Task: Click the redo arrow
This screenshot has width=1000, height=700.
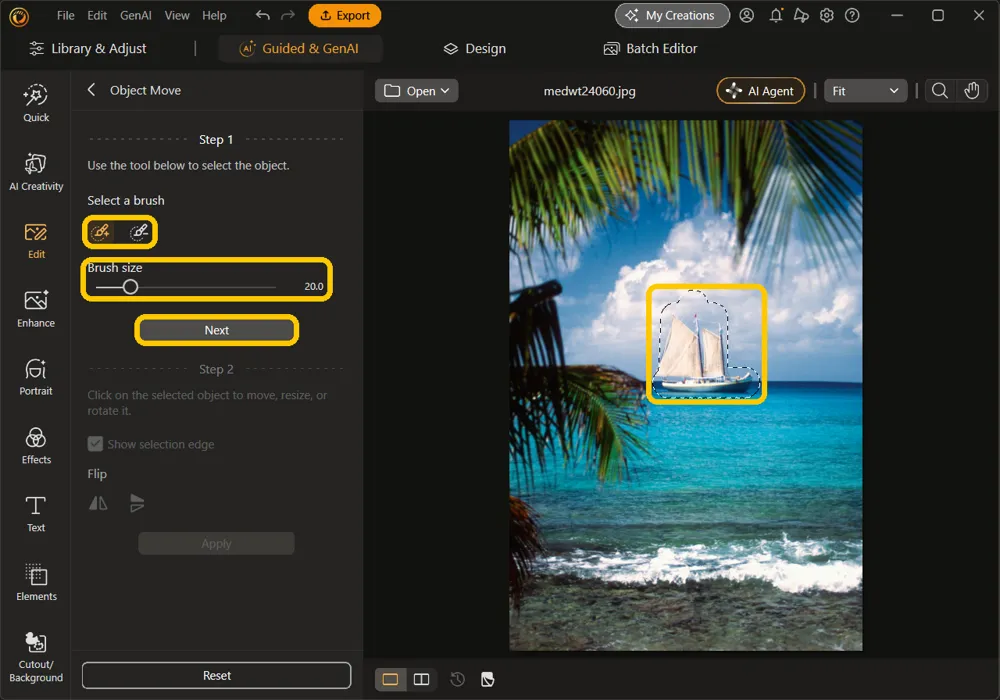Action: click(x=288, y=15)
